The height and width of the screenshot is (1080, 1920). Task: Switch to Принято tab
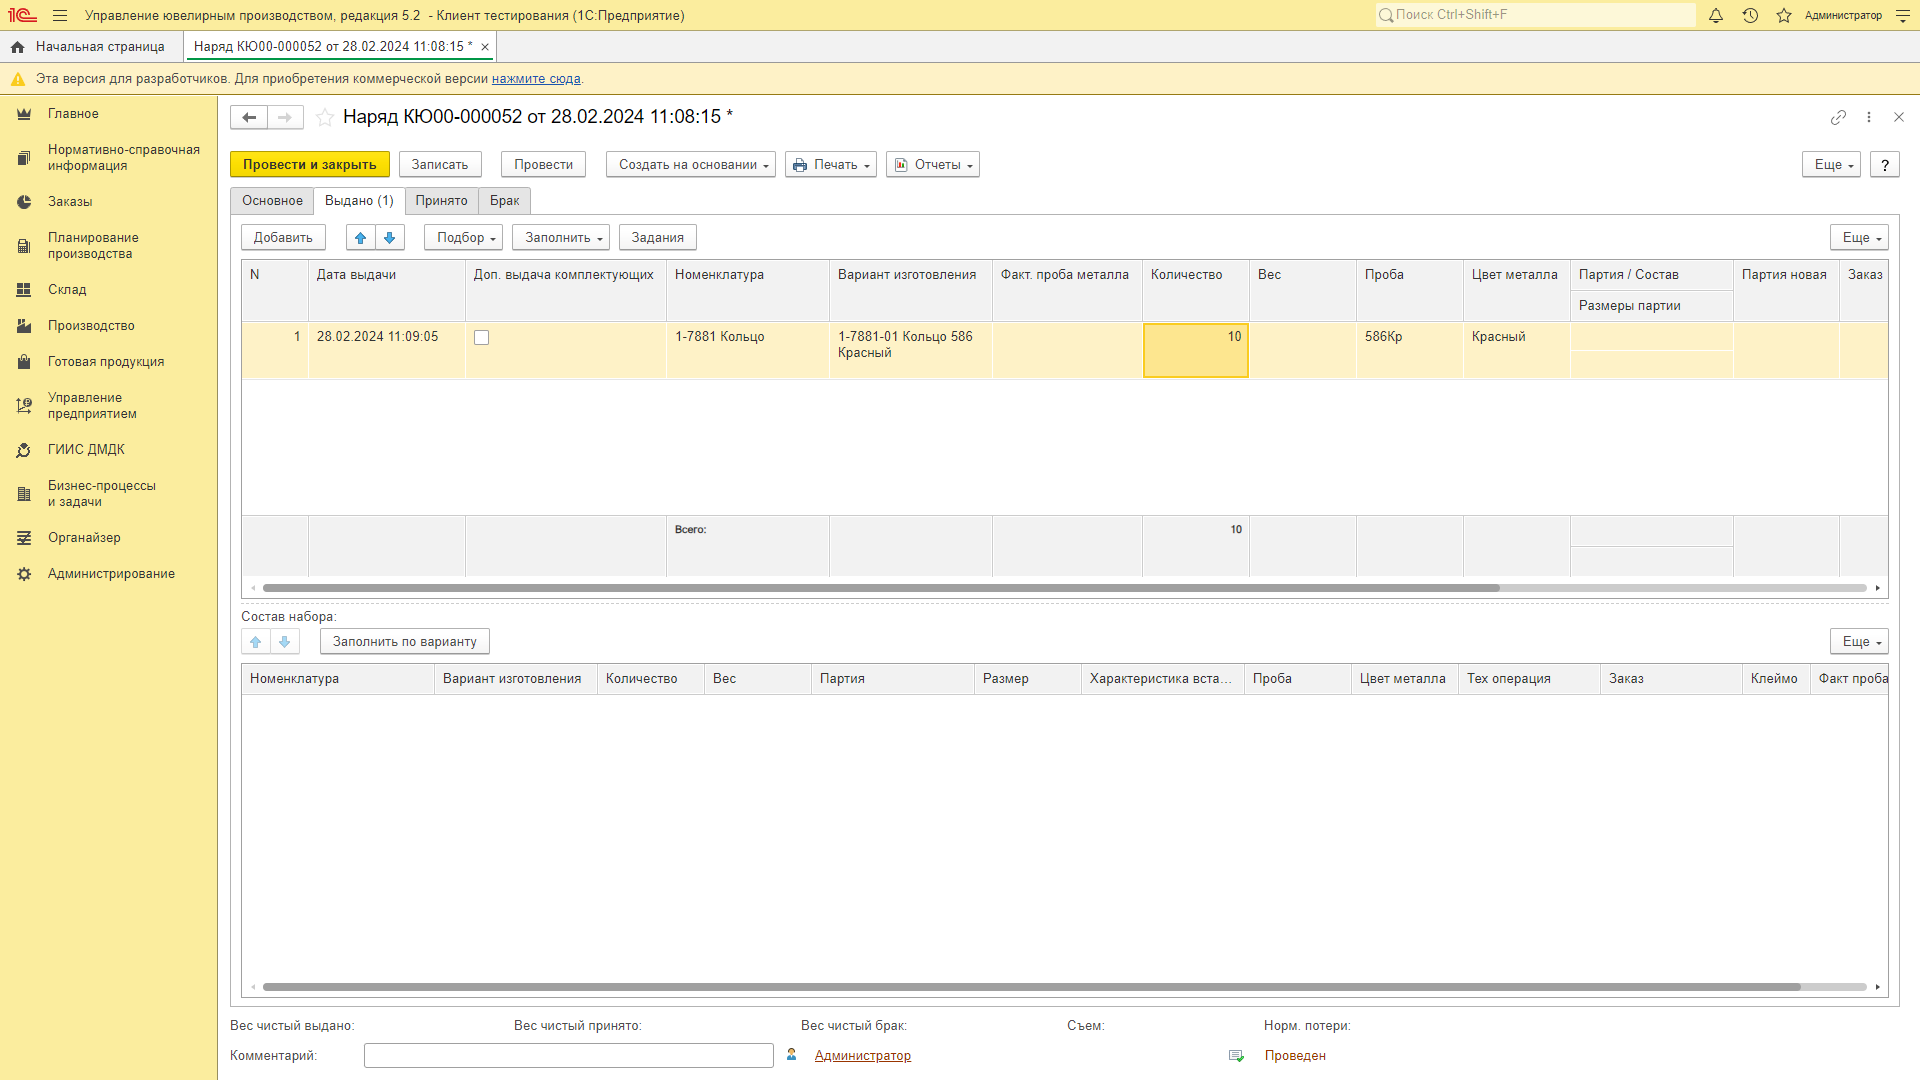[442, 201]
